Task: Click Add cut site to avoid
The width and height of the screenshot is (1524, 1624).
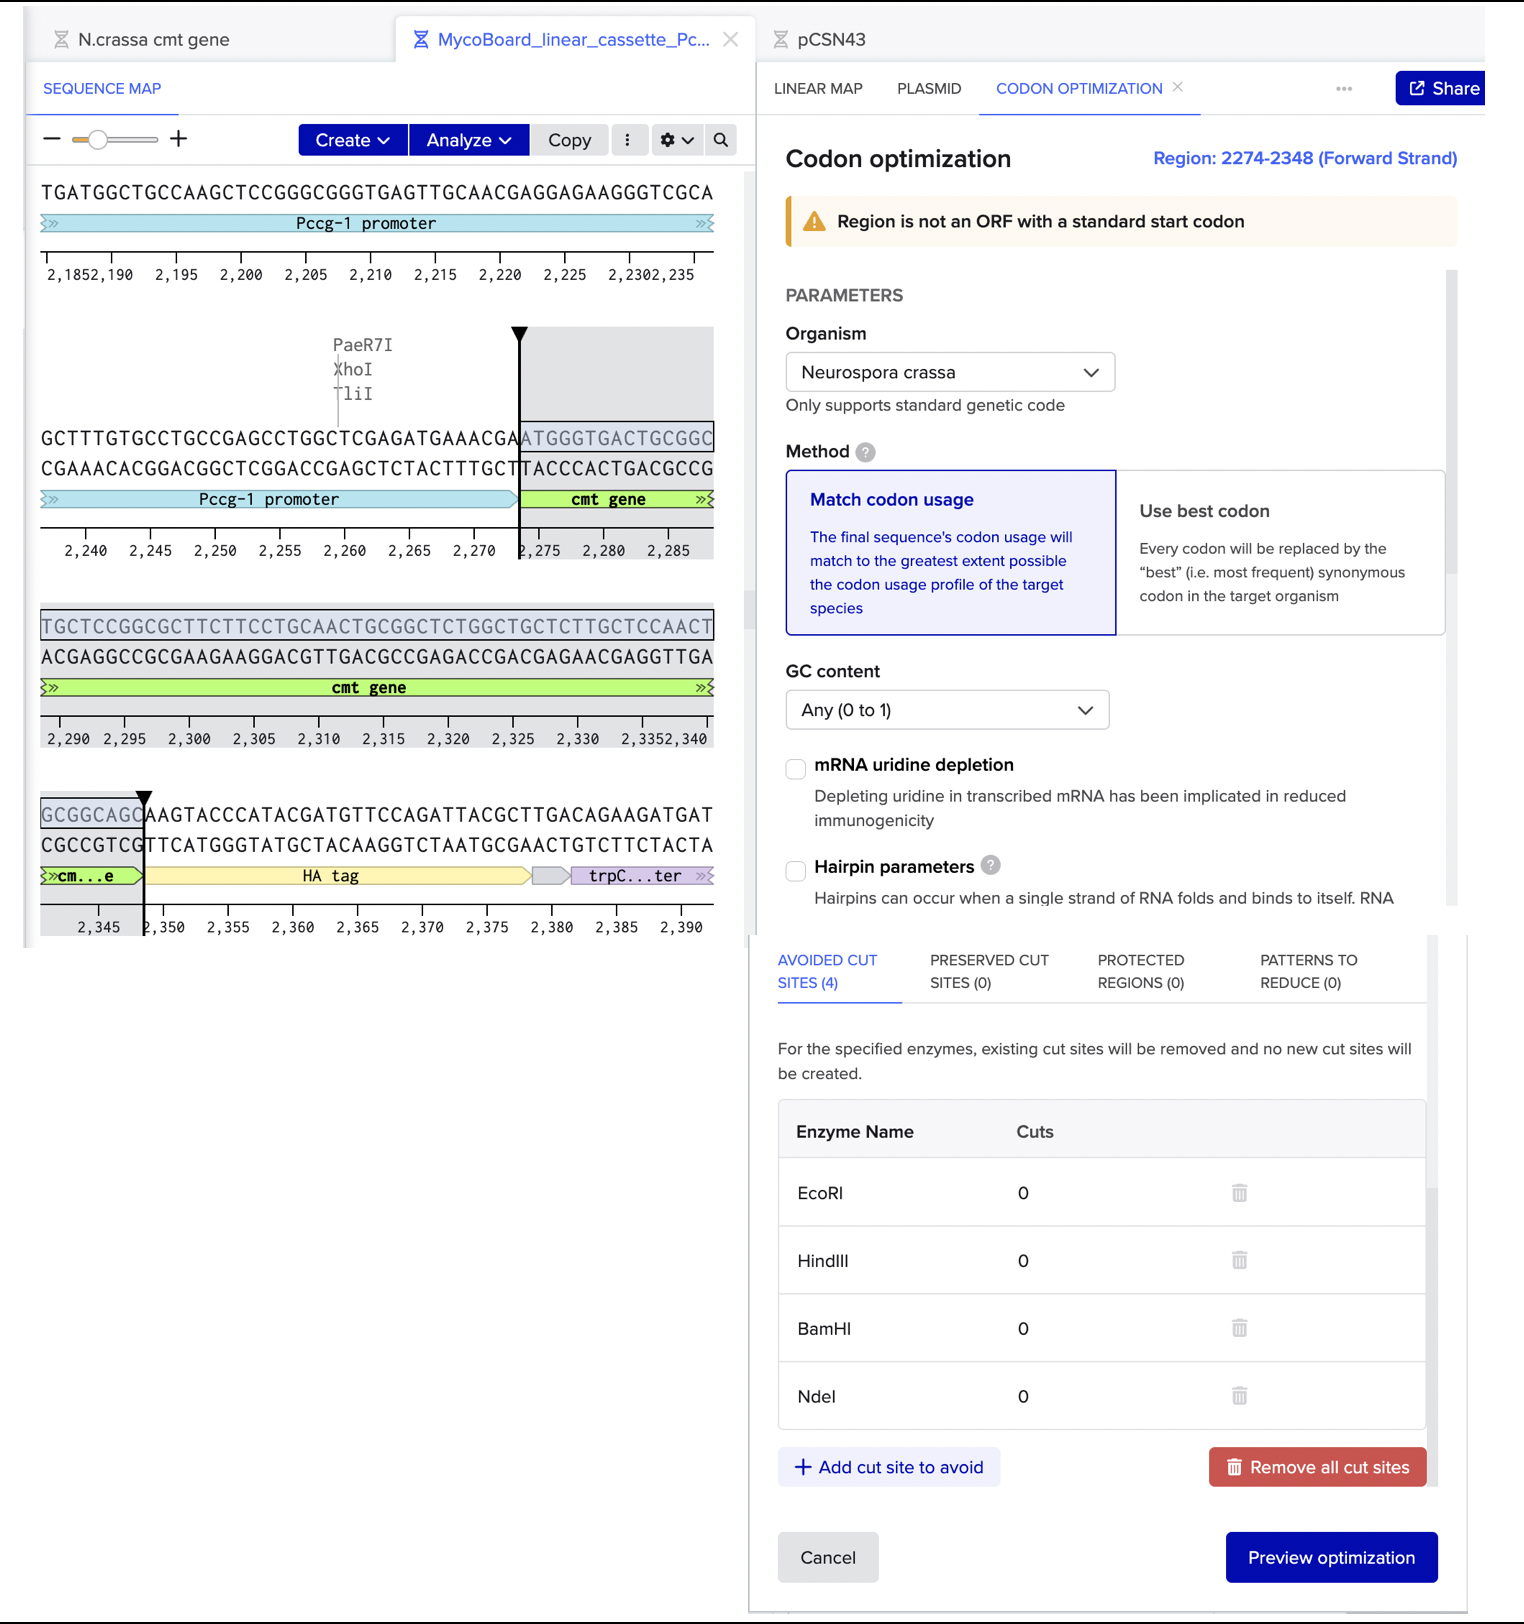Action: 889,1467
